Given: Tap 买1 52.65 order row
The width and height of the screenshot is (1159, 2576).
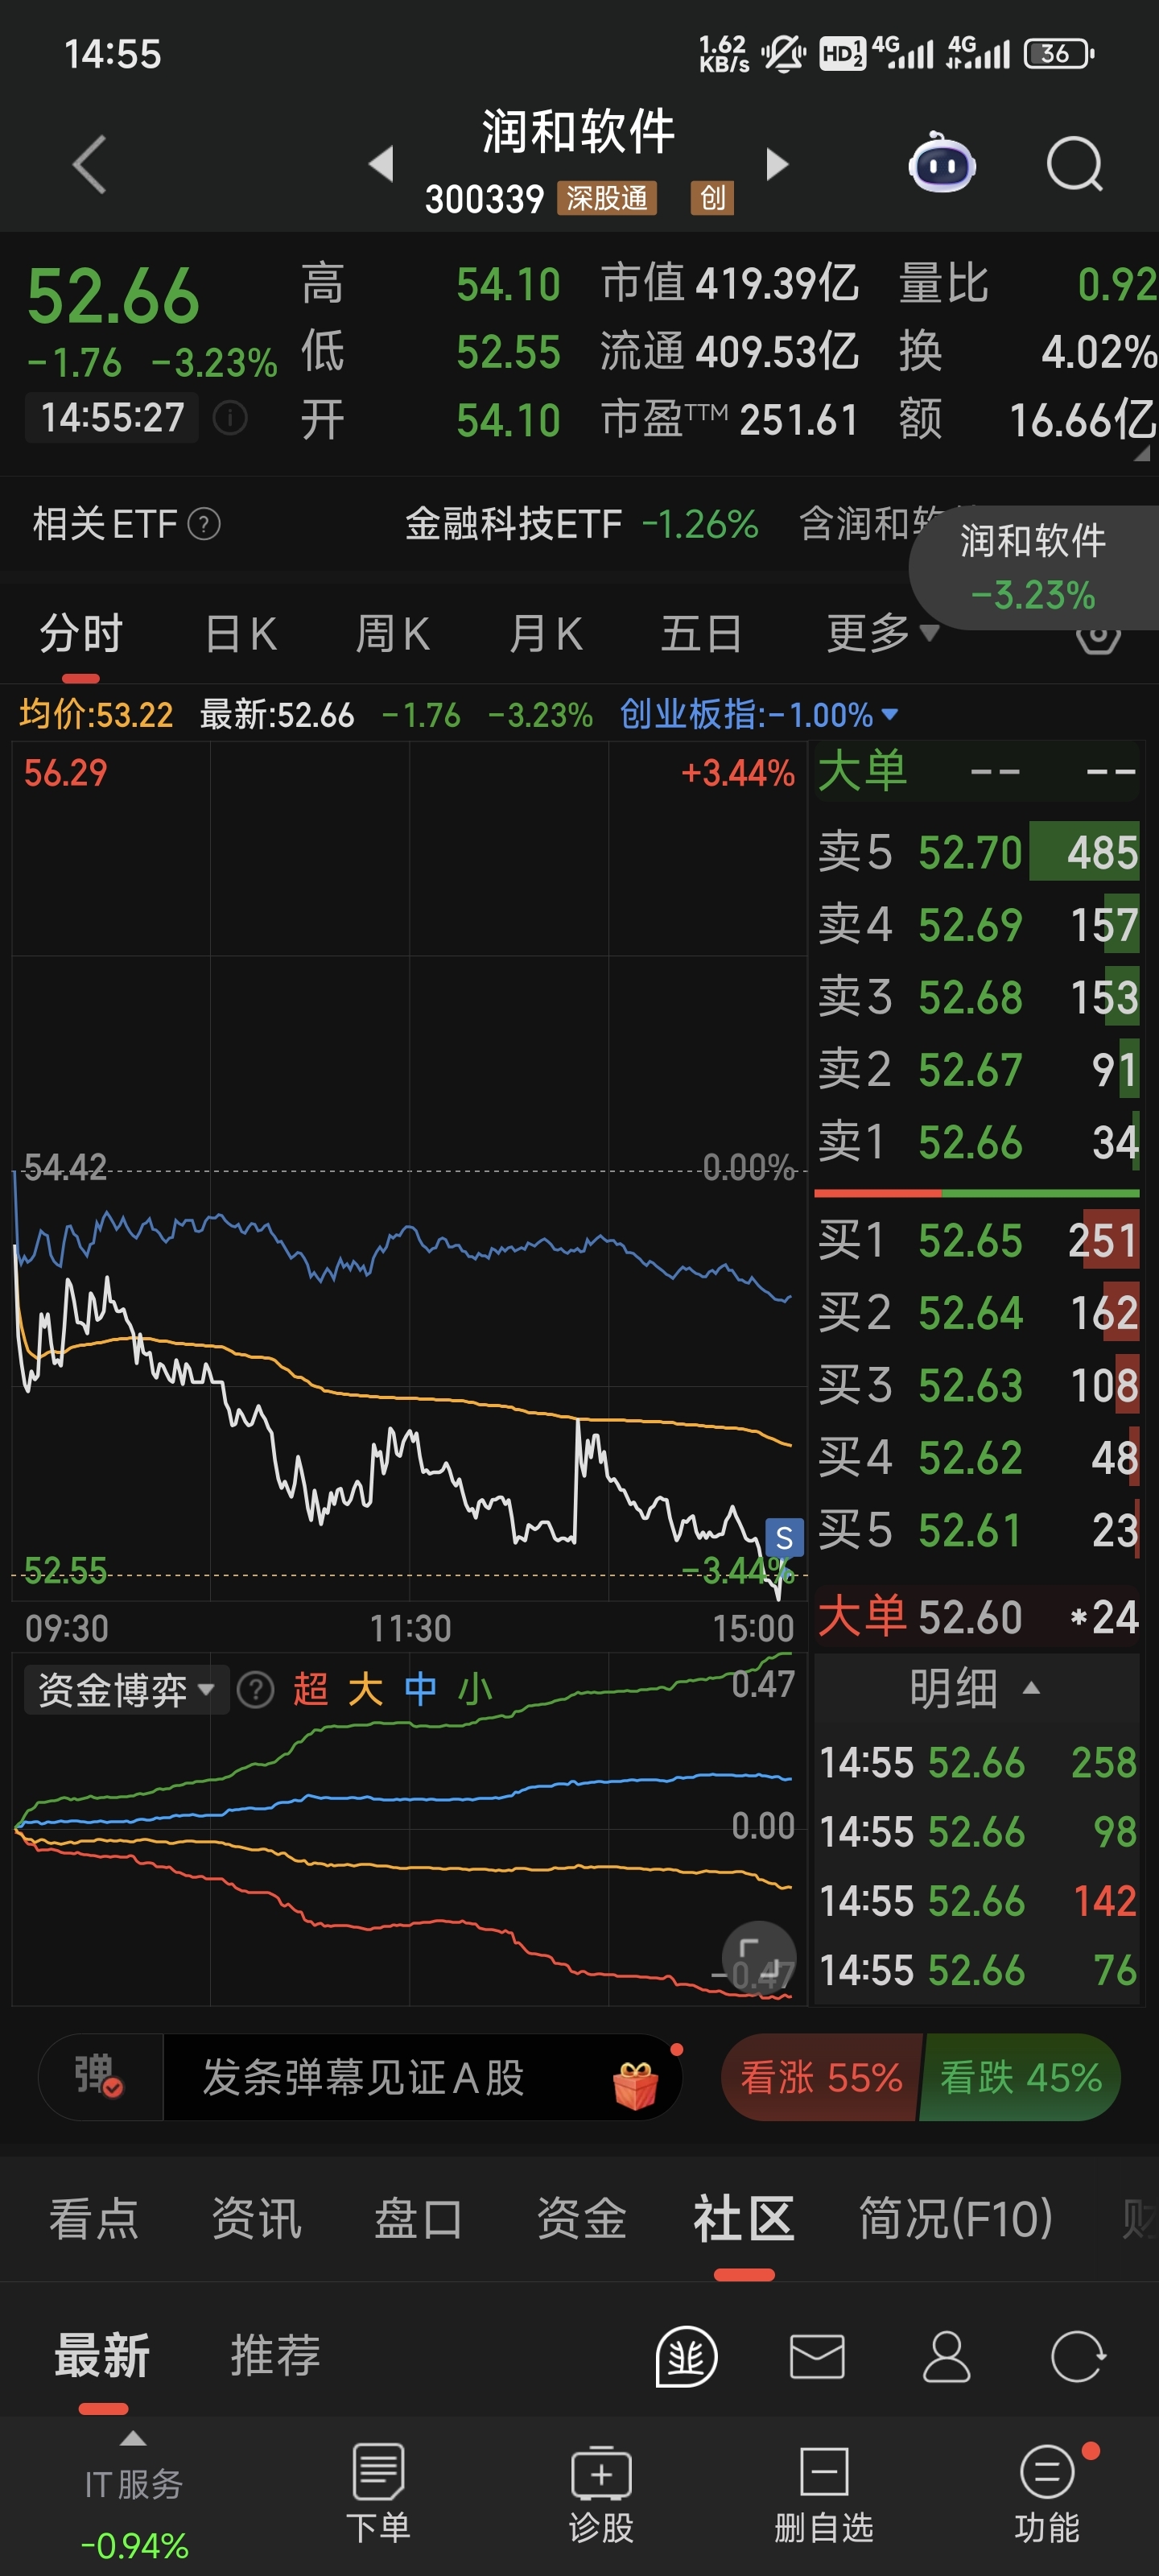Looking at the screenshot, I should pyautogui.click(x=977, y=1240).
